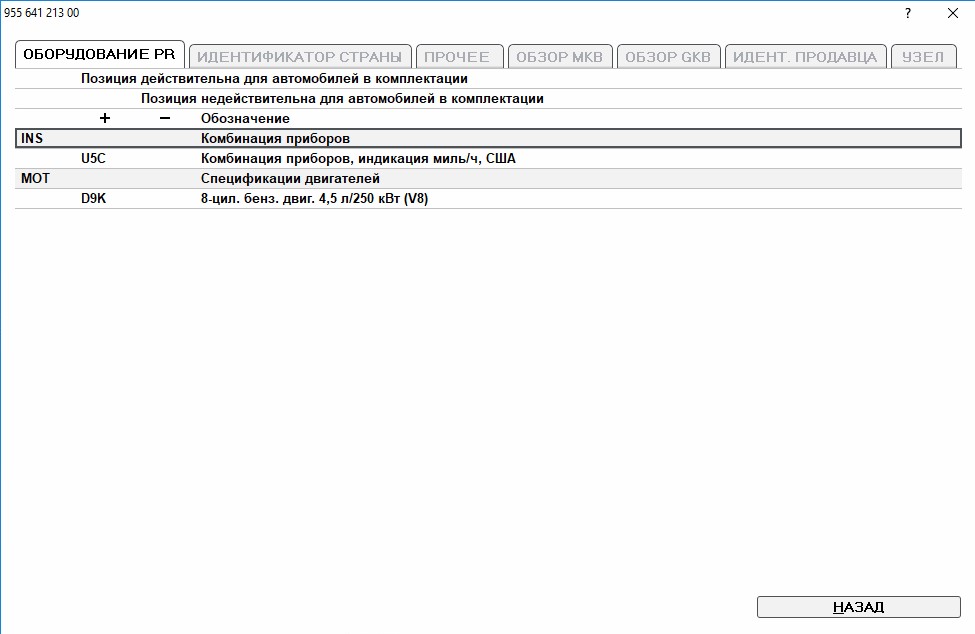The width and height of the screenshot is (975, 634).
Task: Click the Обозначение column header
Action: point(245,118)
